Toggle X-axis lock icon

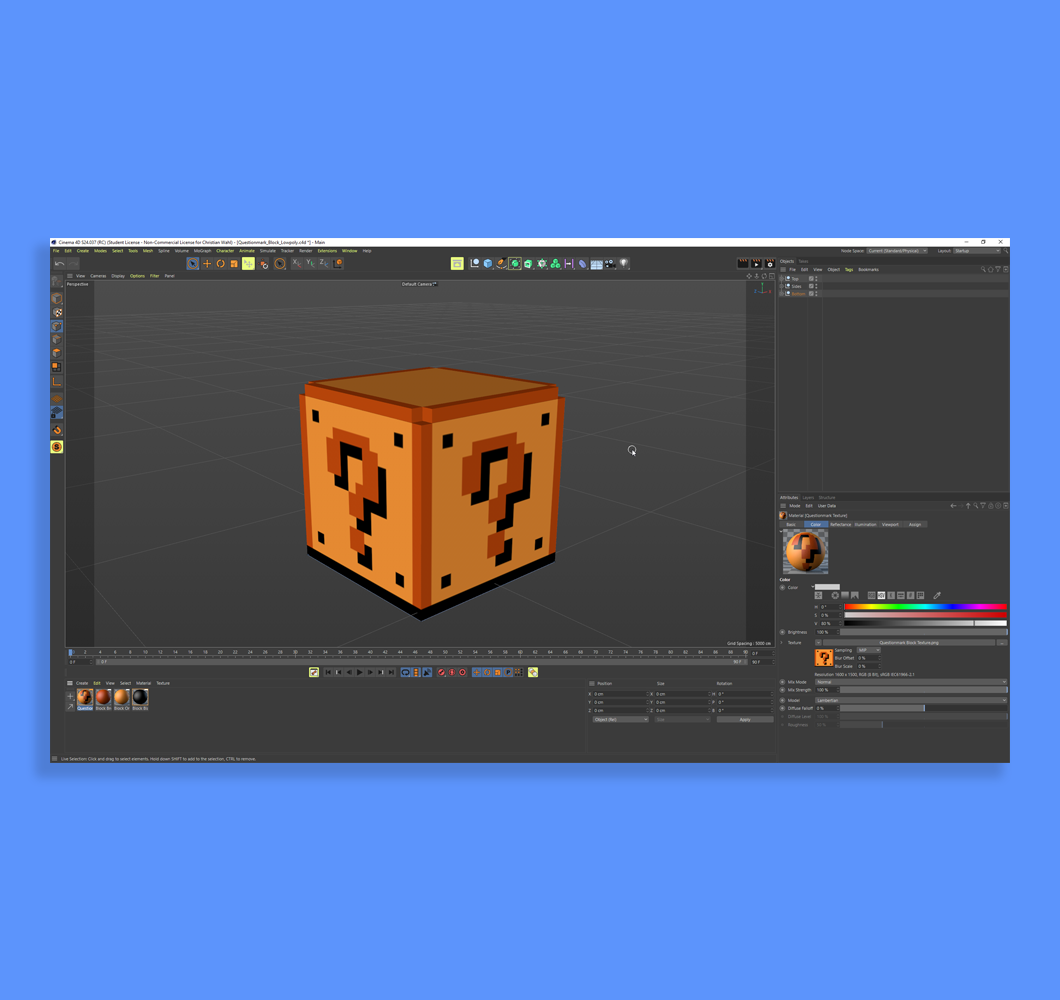pyautogui.click(x=296, y=263)
